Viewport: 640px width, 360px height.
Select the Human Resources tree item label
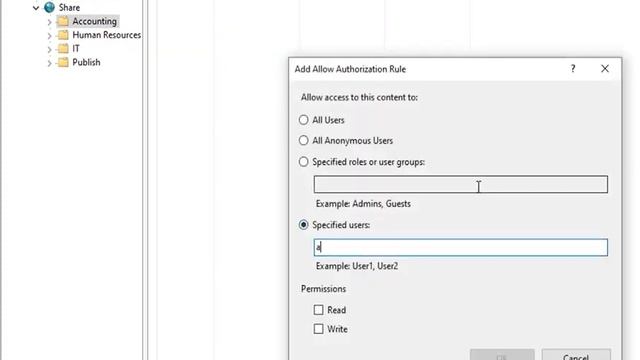pyautogui.click(x=107, y=35)
